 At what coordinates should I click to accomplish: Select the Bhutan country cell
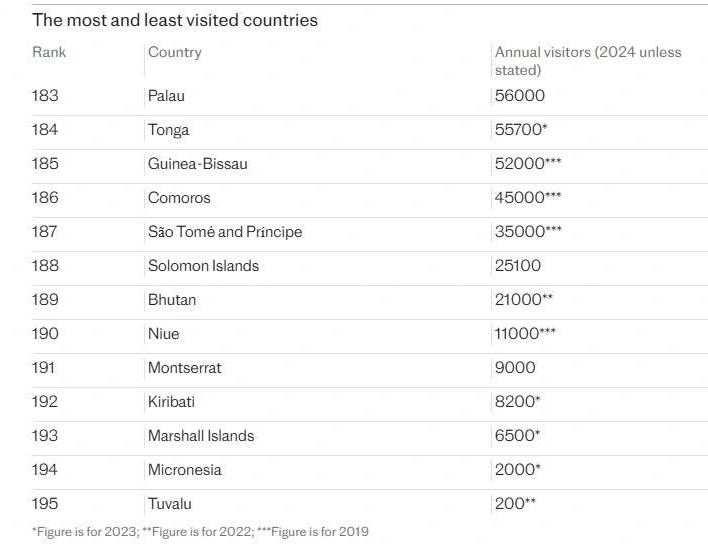(171, 300)
